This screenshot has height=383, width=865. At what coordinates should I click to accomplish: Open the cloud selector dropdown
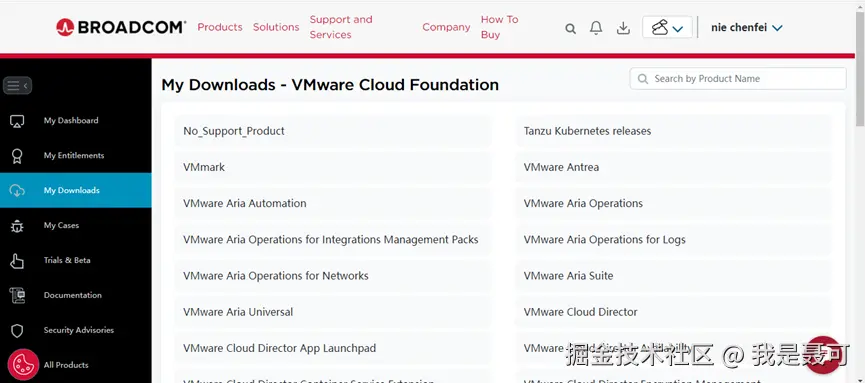point(667,27)
